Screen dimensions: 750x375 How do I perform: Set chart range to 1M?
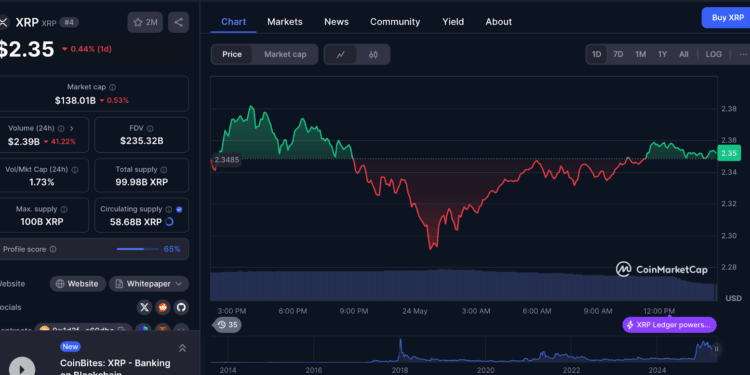(x=640, y=55)
